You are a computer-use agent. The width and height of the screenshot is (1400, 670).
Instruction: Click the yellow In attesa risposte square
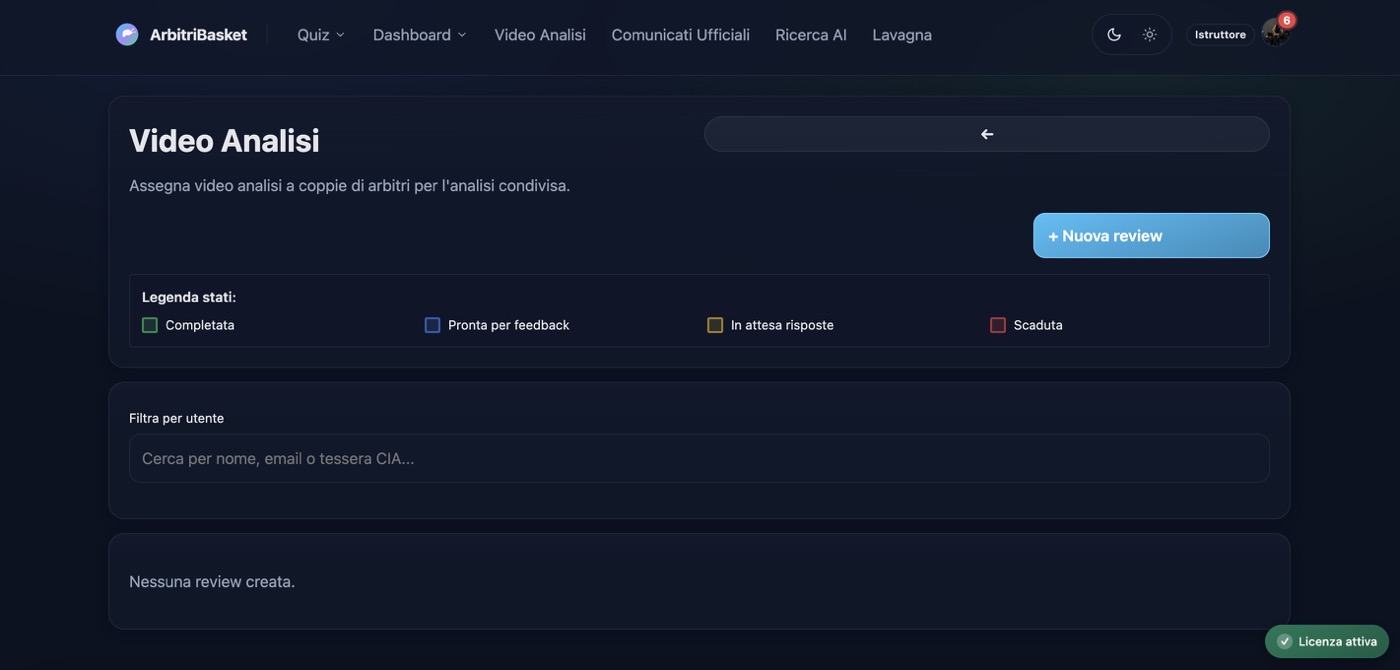(x=715, y=325)
